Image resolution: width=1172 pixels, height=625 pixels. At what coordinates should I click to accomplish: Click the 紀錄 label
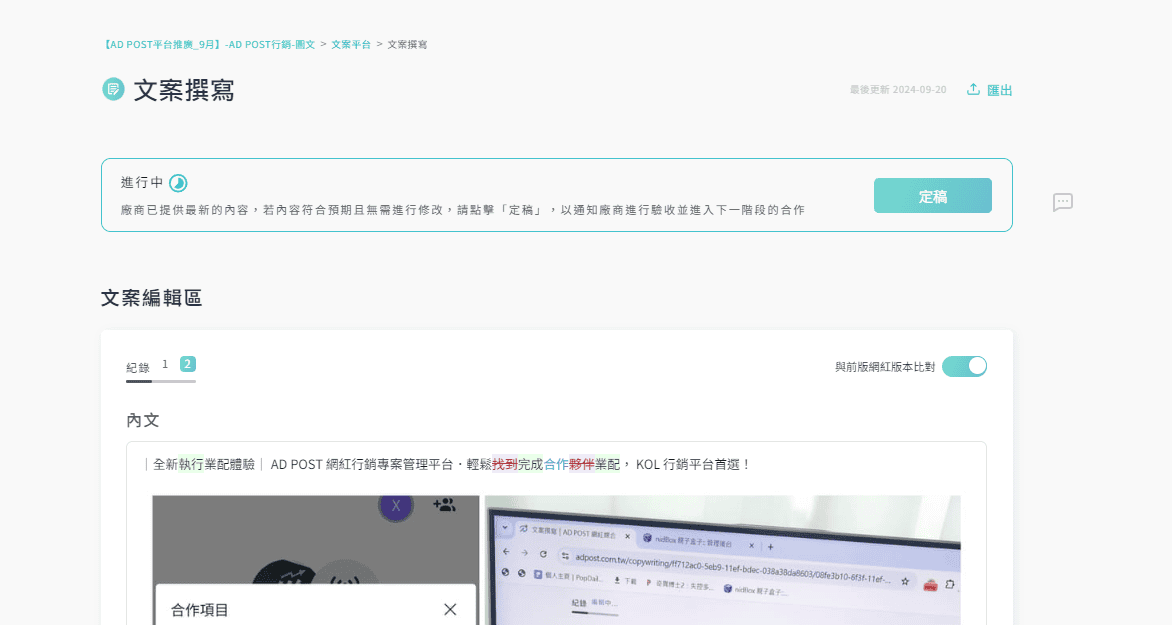pos(138,367)
